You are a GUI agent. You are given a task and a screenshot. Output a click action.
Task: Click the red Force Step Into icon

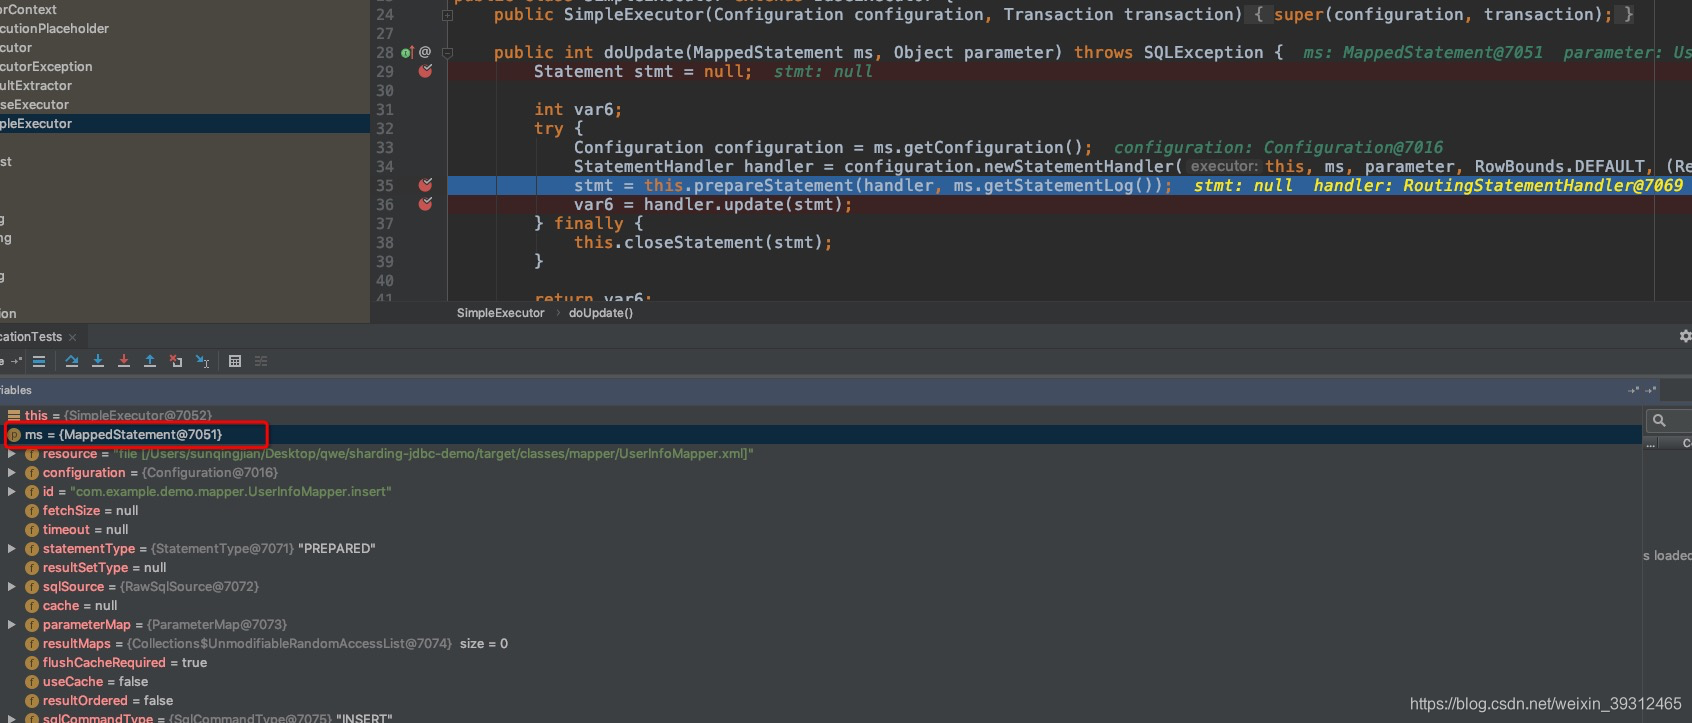pyautogui.click(x=124, y=361)
